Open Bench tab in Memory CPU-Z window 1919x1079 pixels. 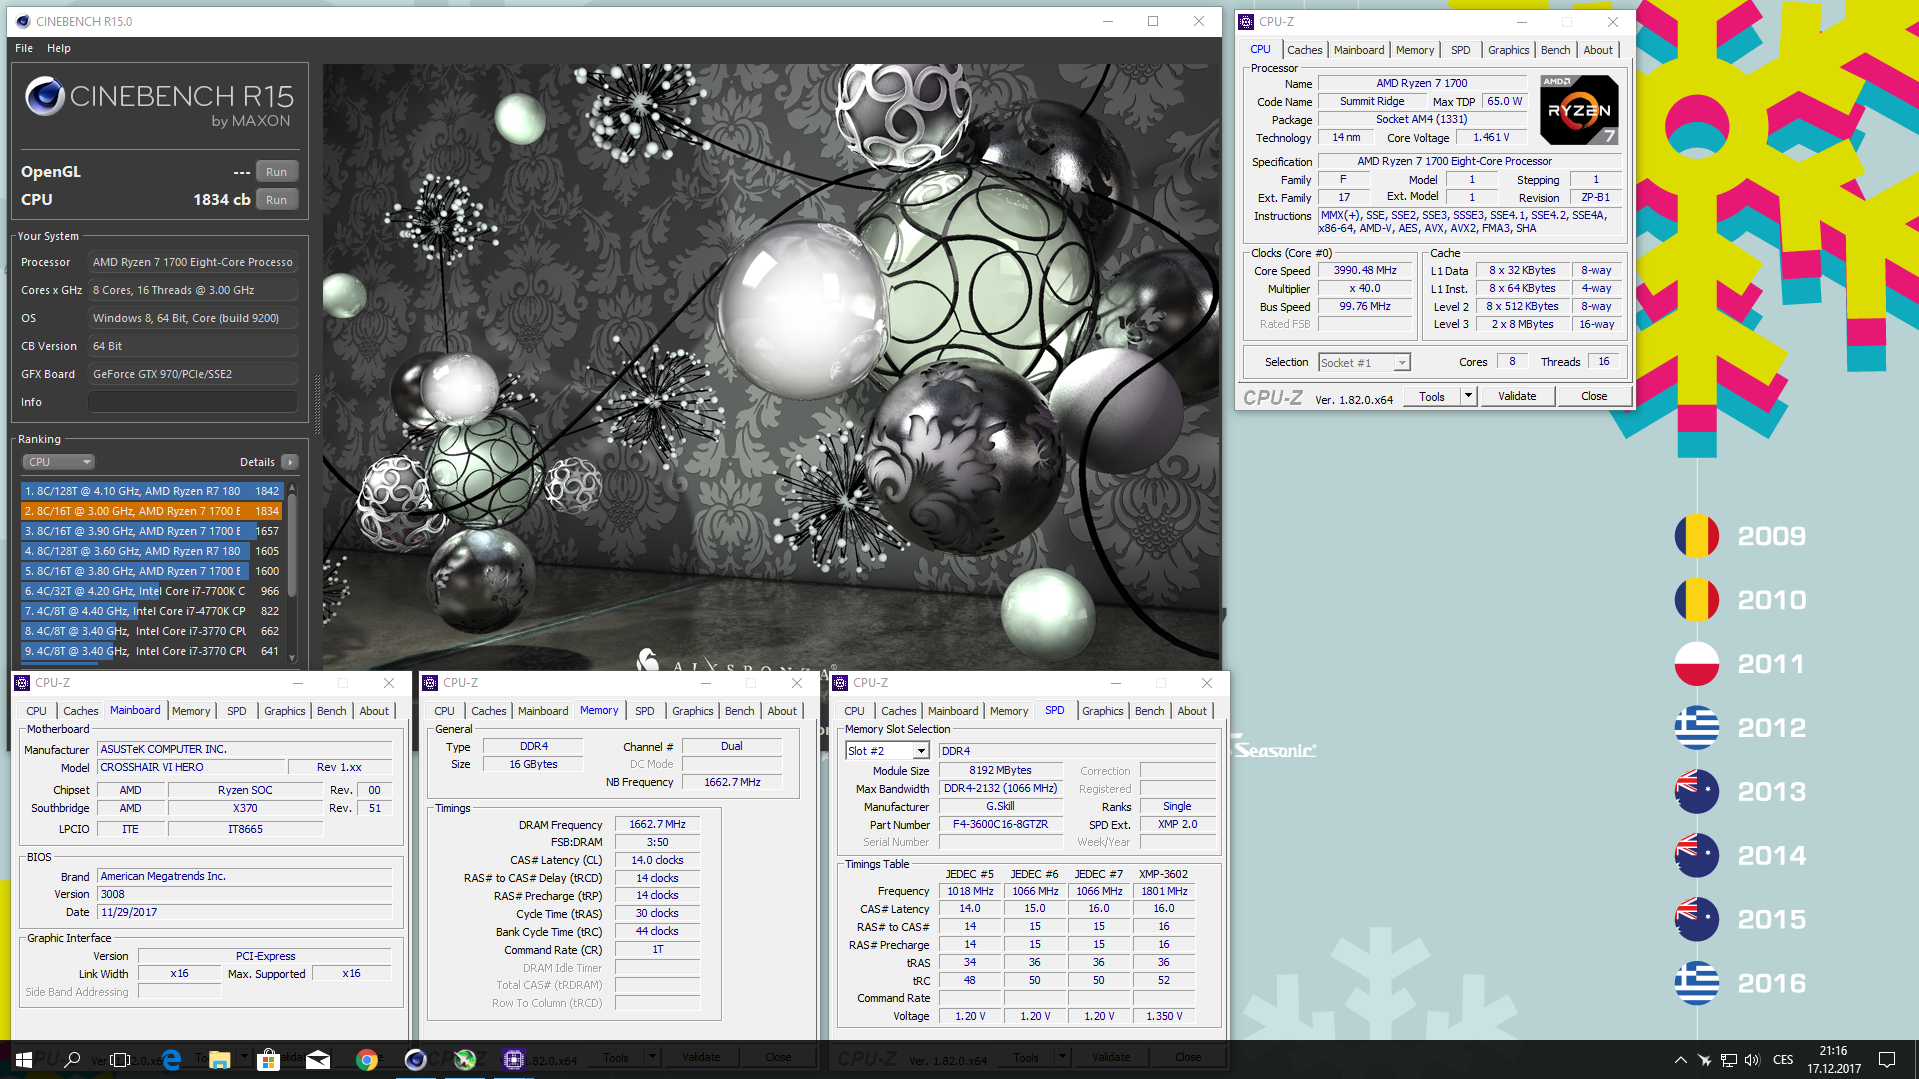739,711
